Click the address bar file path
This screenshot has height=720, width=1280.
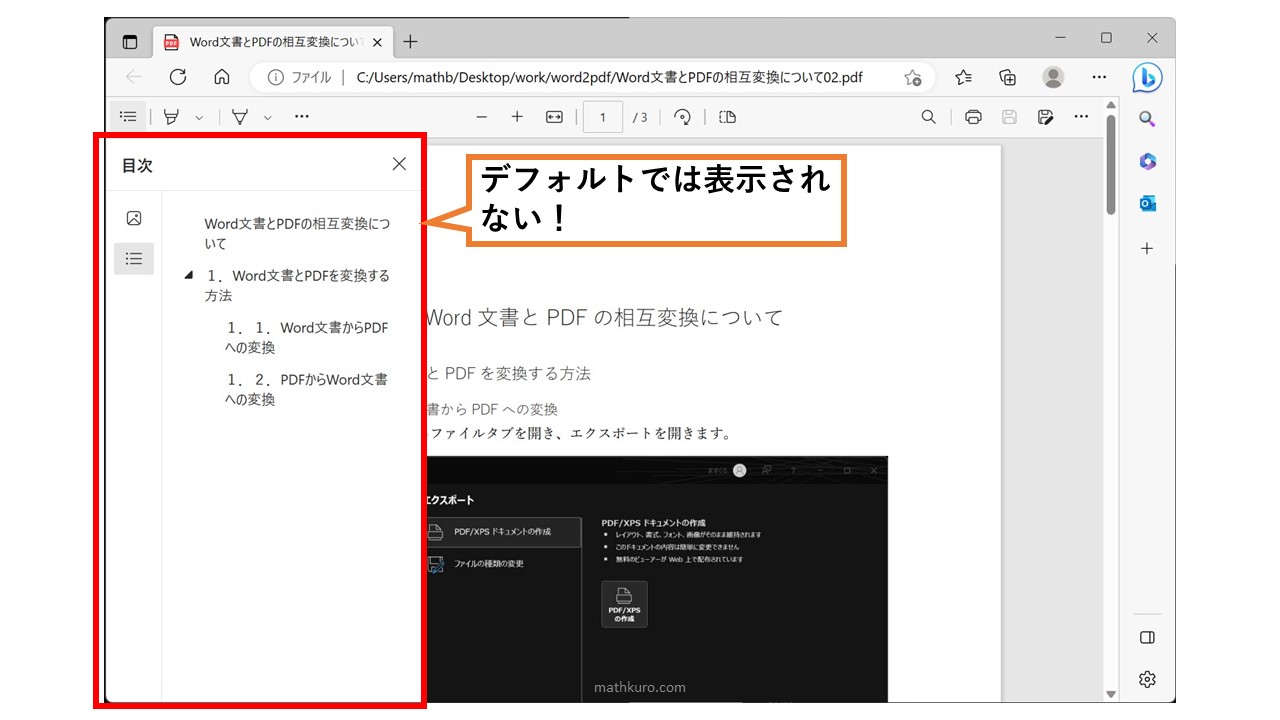pyautogui.click(x=609, y=77)
